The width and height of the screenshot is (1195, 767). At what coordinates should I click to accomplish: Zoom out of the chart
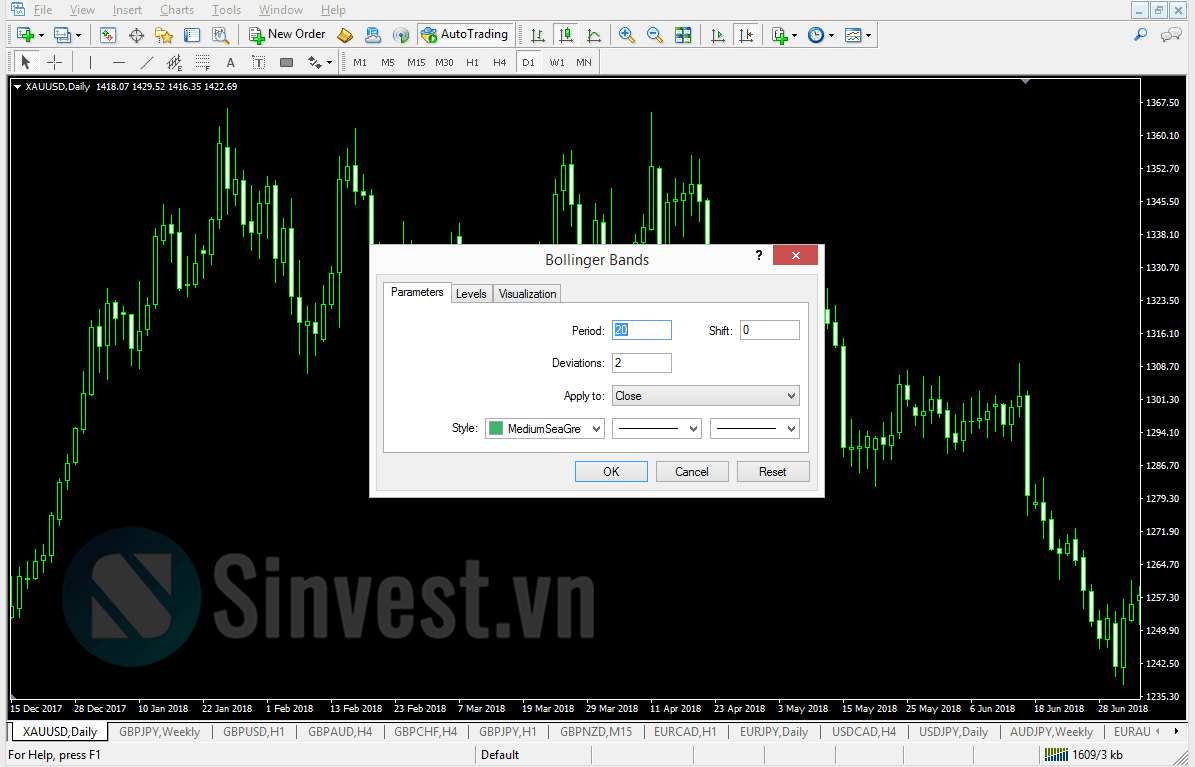click(x=655, y=35)
